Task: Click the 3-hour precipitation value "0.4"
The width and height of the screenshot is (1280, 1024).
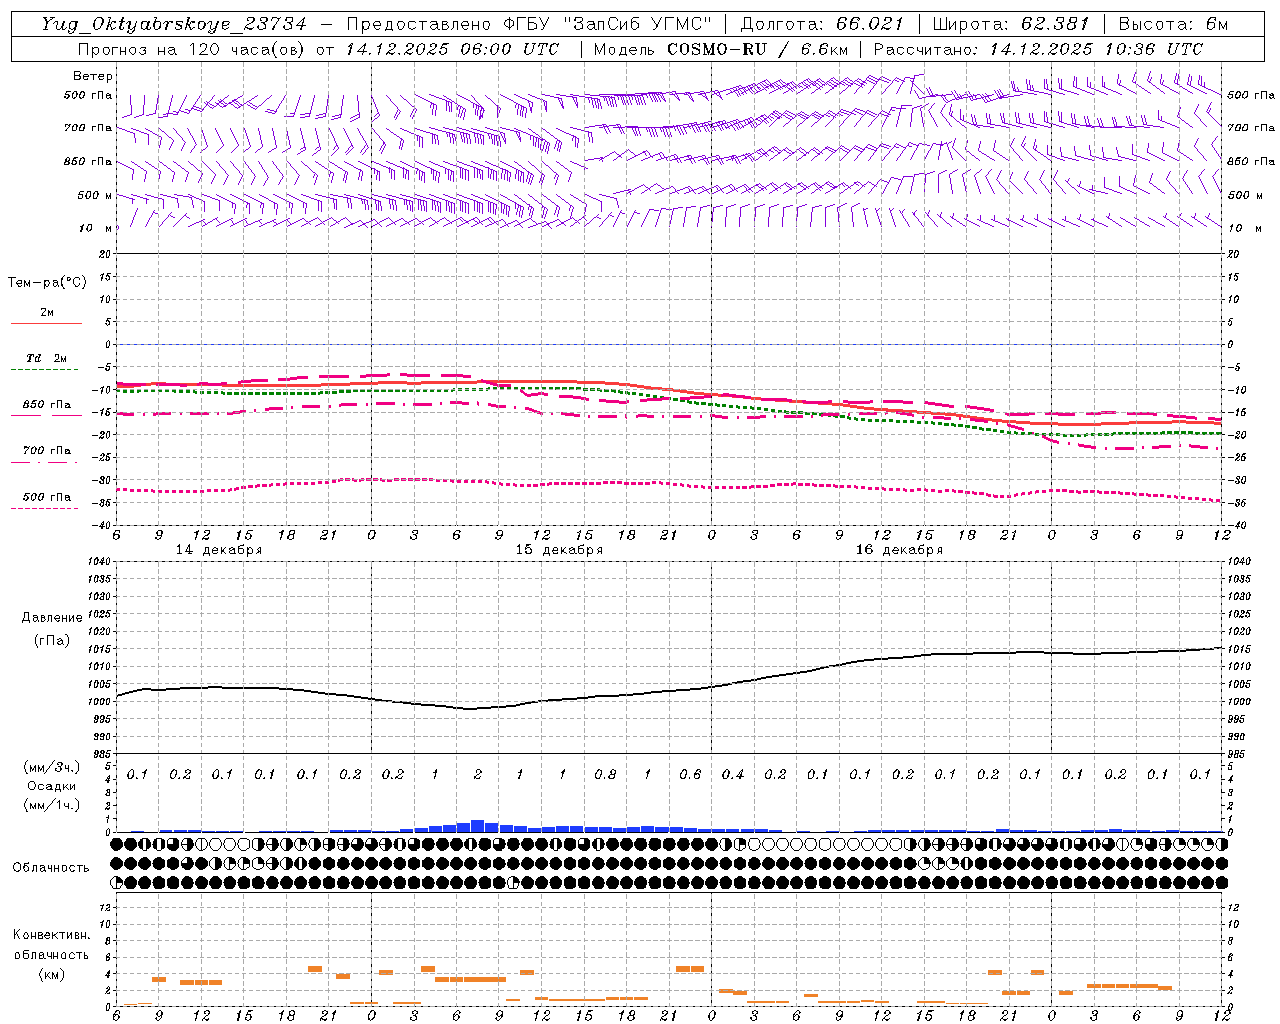Action: pos(733,775)
